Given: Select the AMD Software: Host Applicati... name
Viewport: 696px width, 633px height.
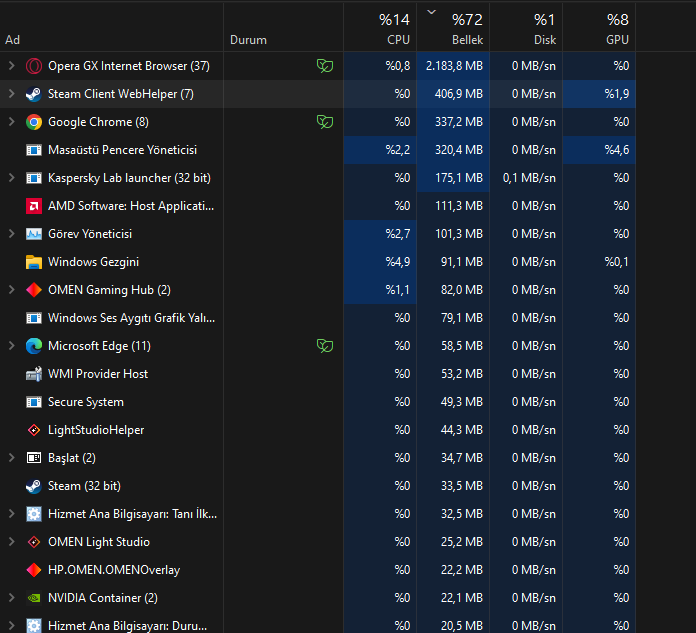Looking at the screenshot, I should coord(131,206).
